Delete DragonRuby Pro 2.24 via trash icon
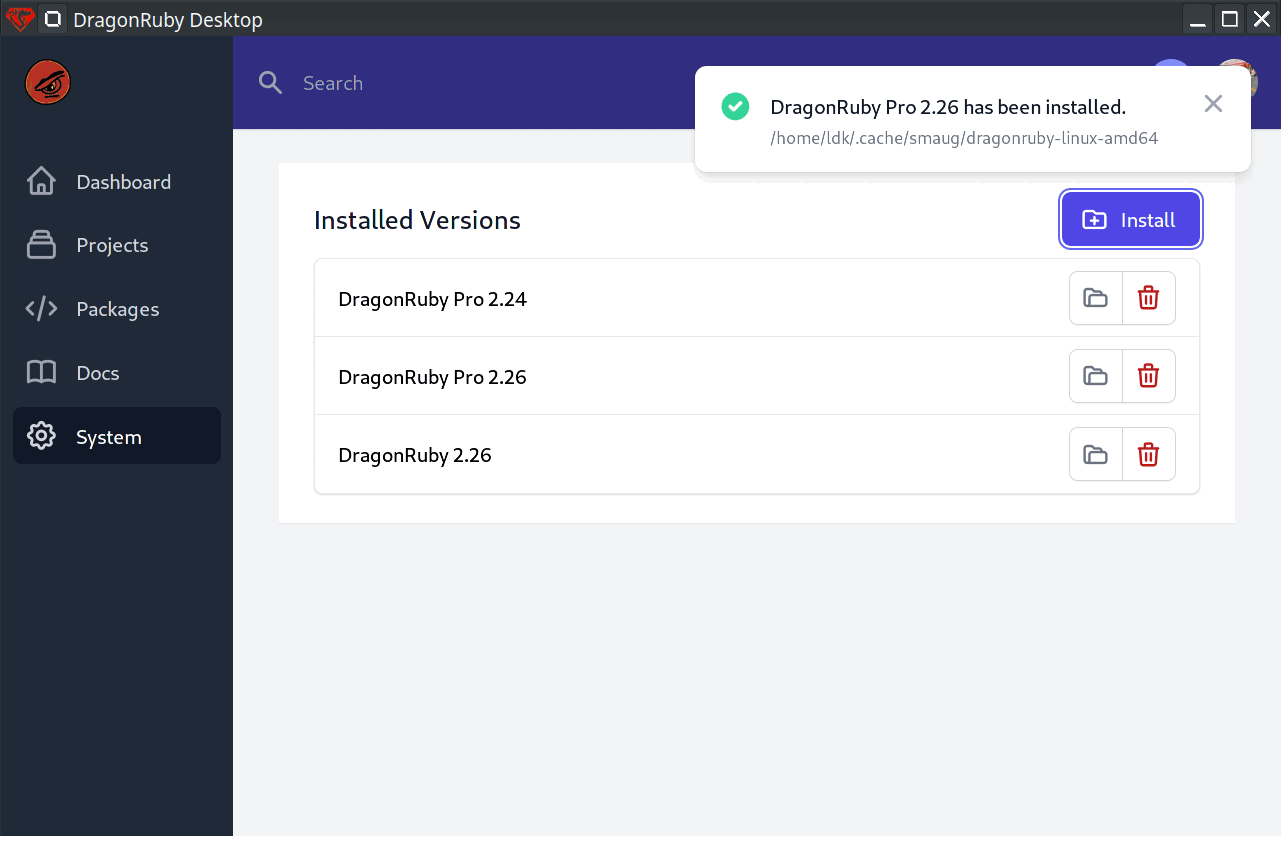Image resolution: width=1282 pixels, height=866 pixels. click(x=1148, y=297)
